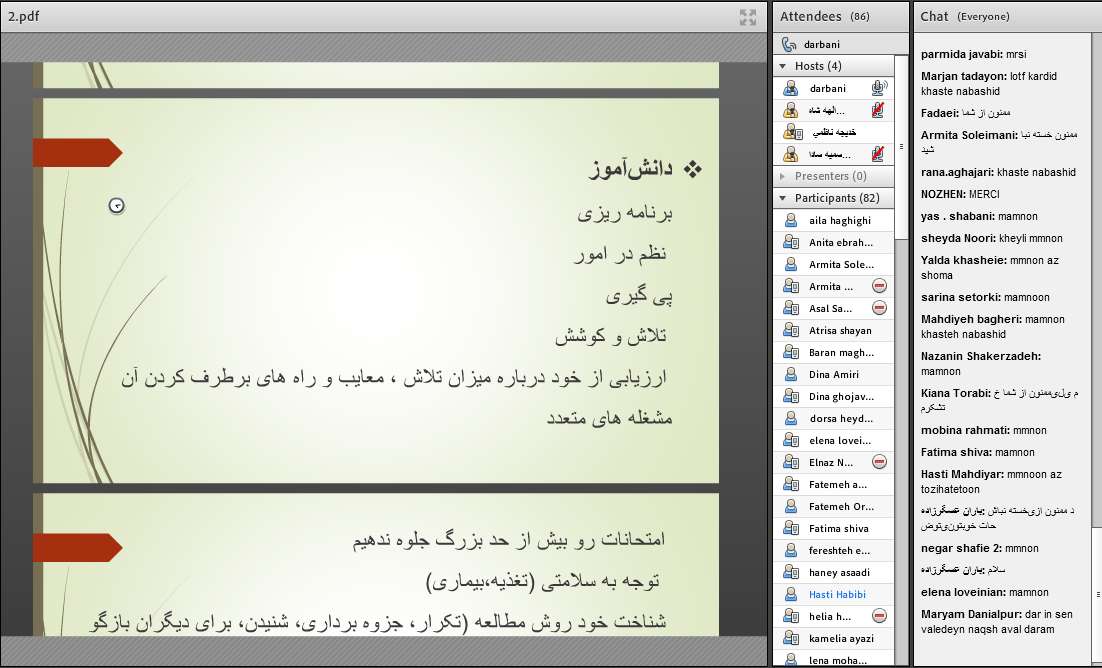The width and height of the screenshot is (1102, 668).
Task: Select Dina Amiri in the participants list
Action: 833,374
